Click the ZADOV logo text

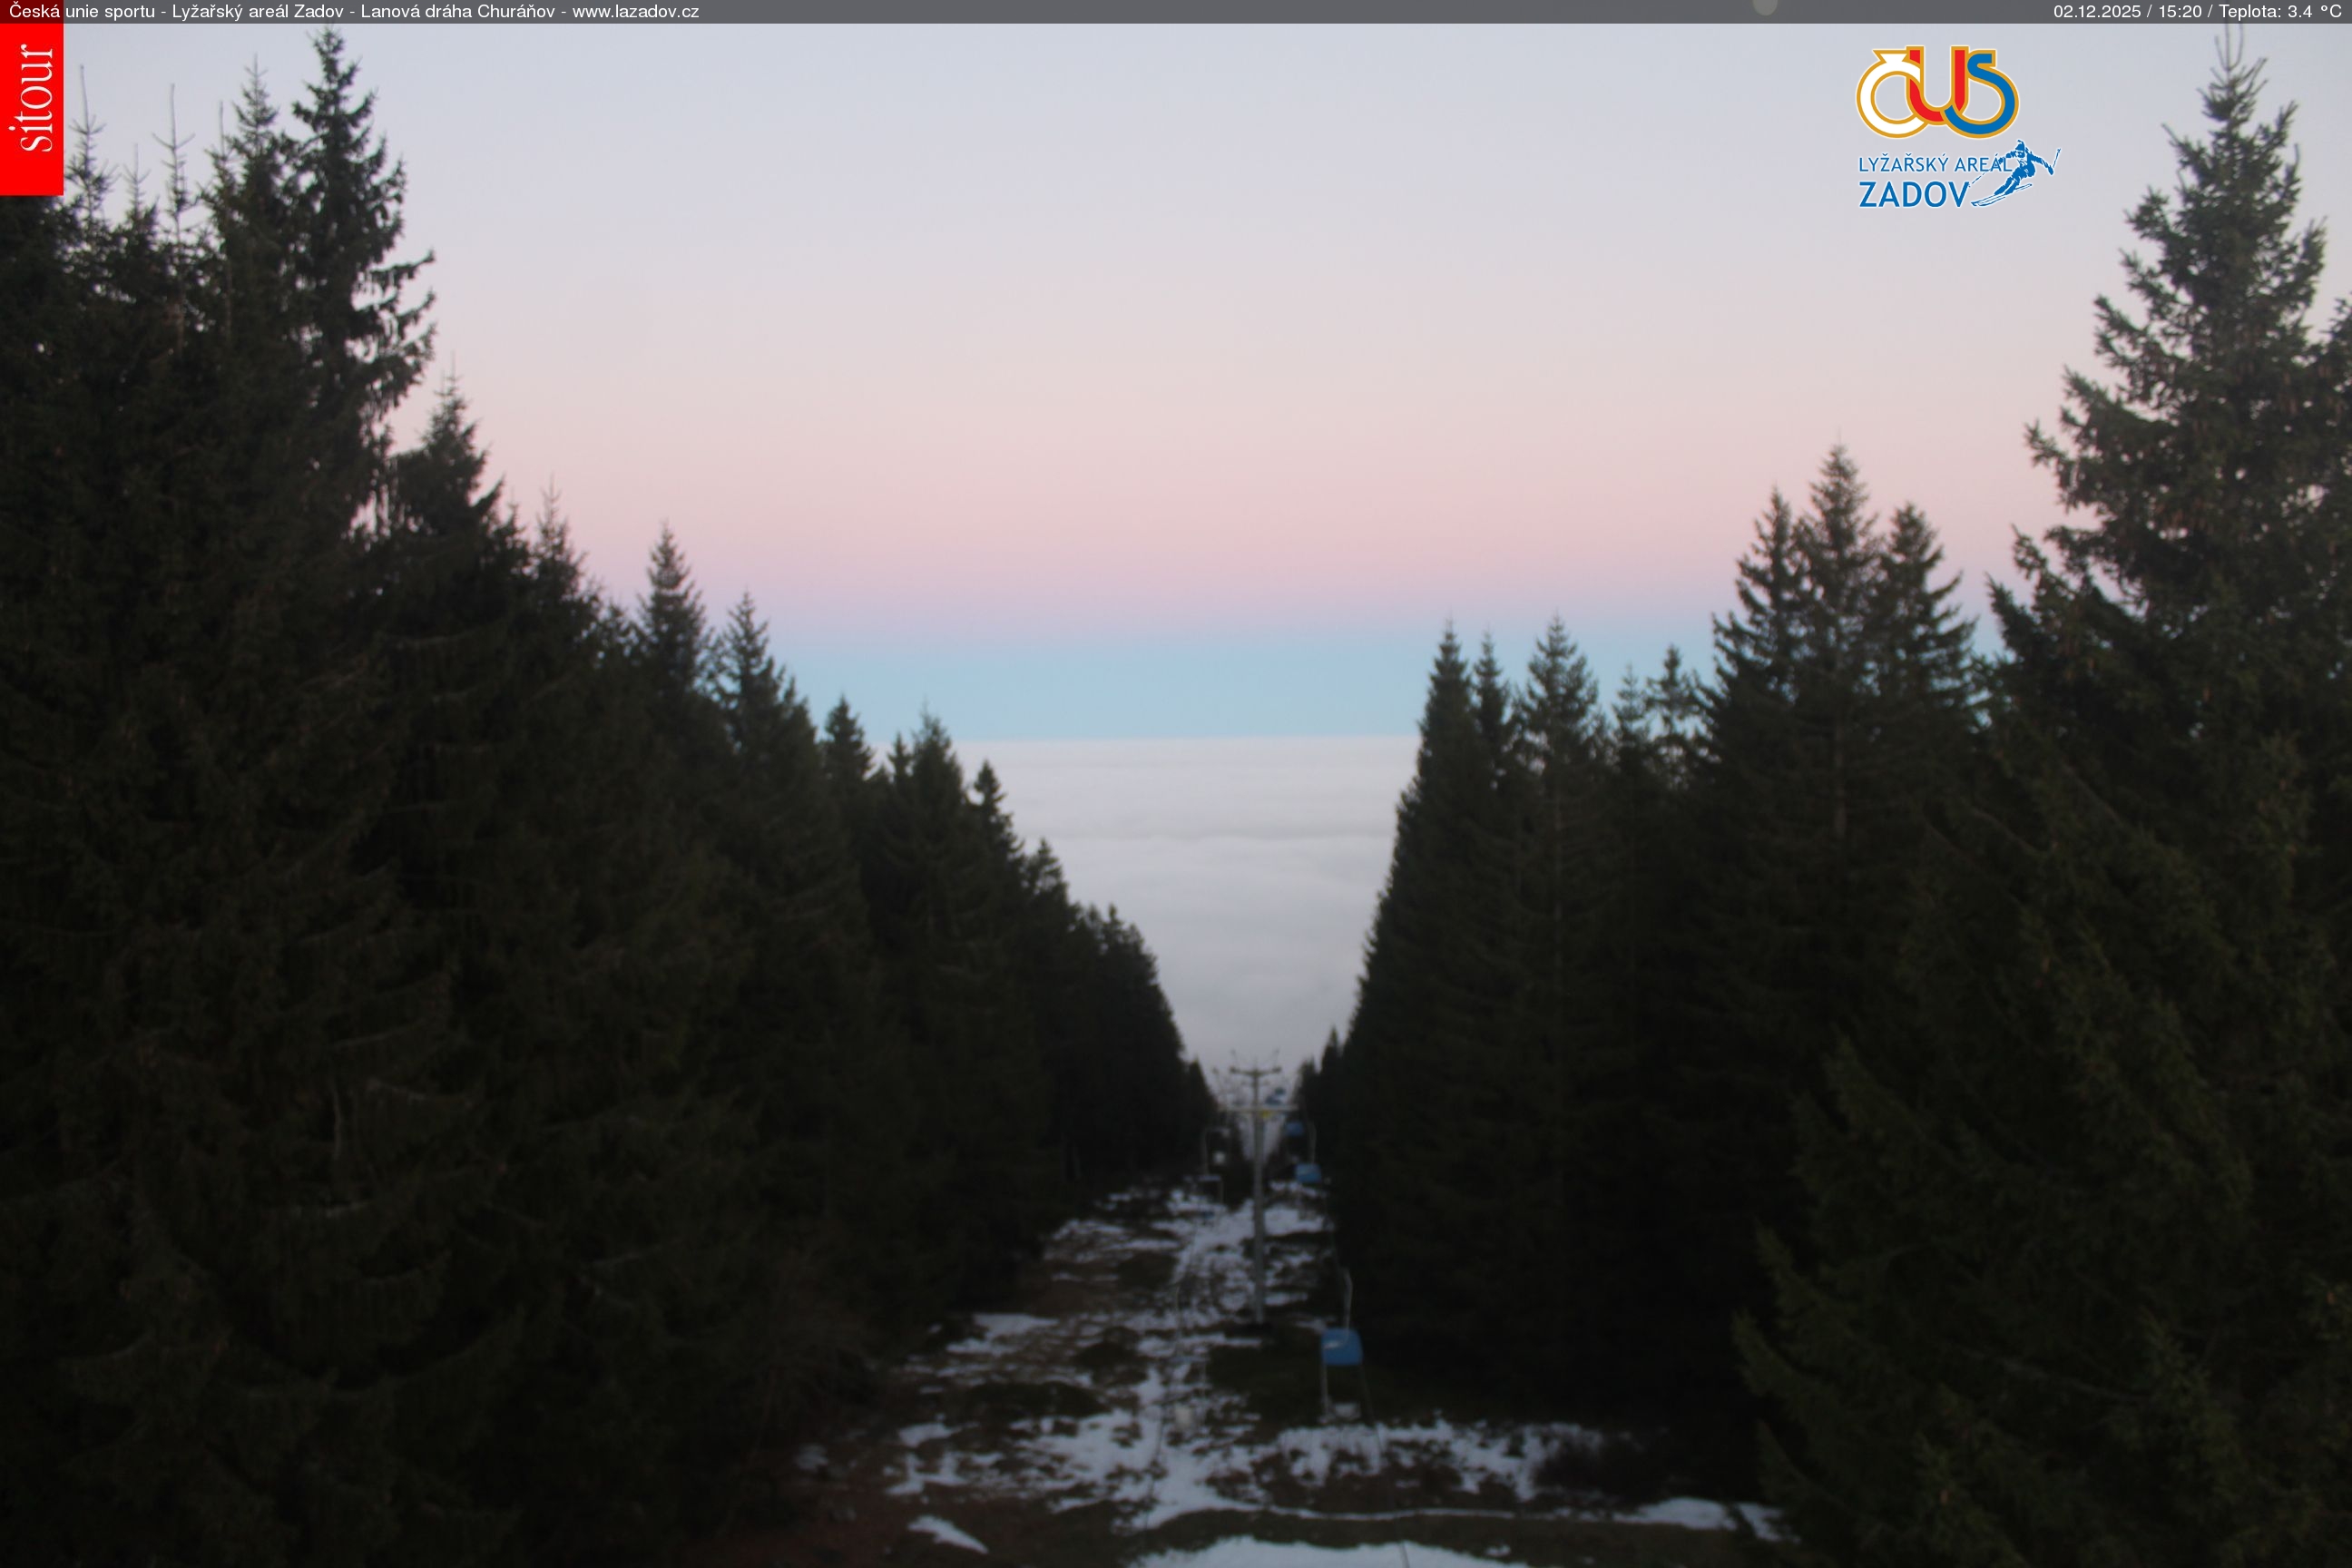tap(1912, 194)
